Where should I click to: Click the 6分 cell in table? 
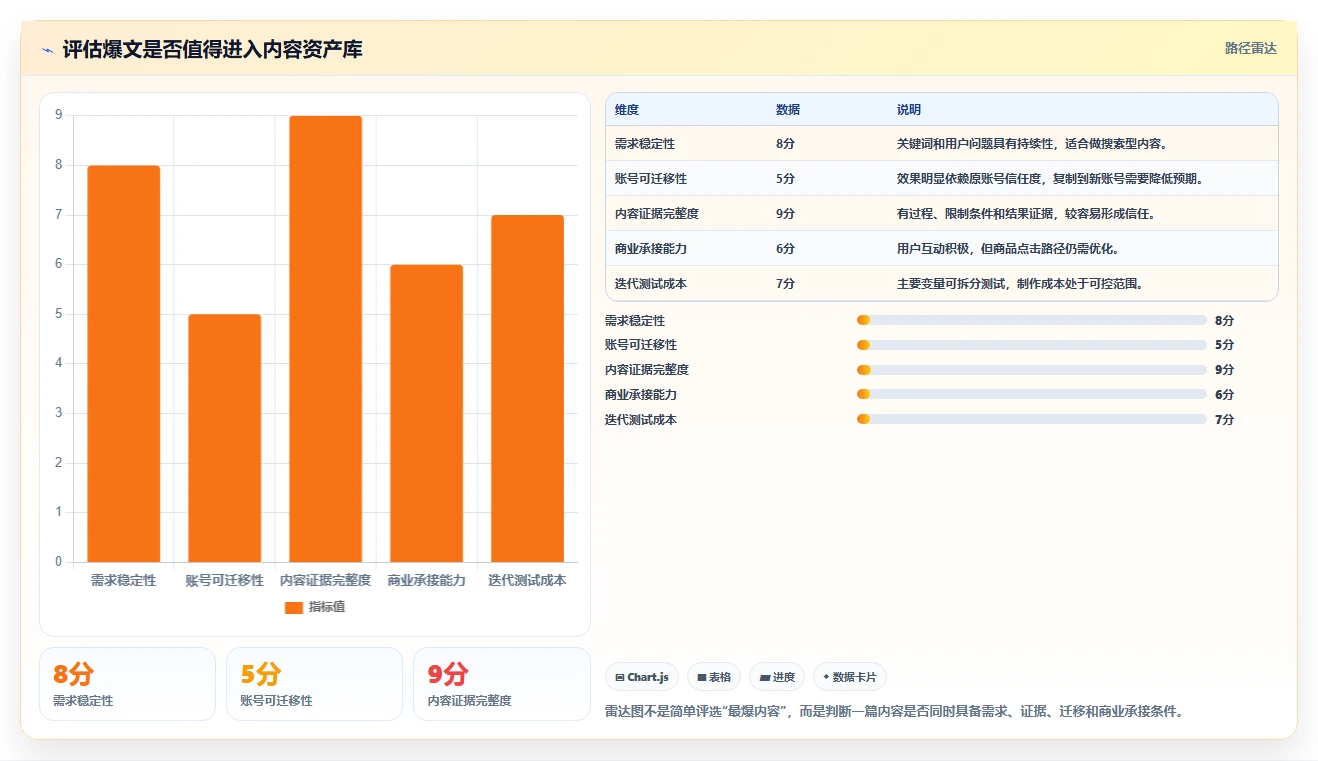785,249
